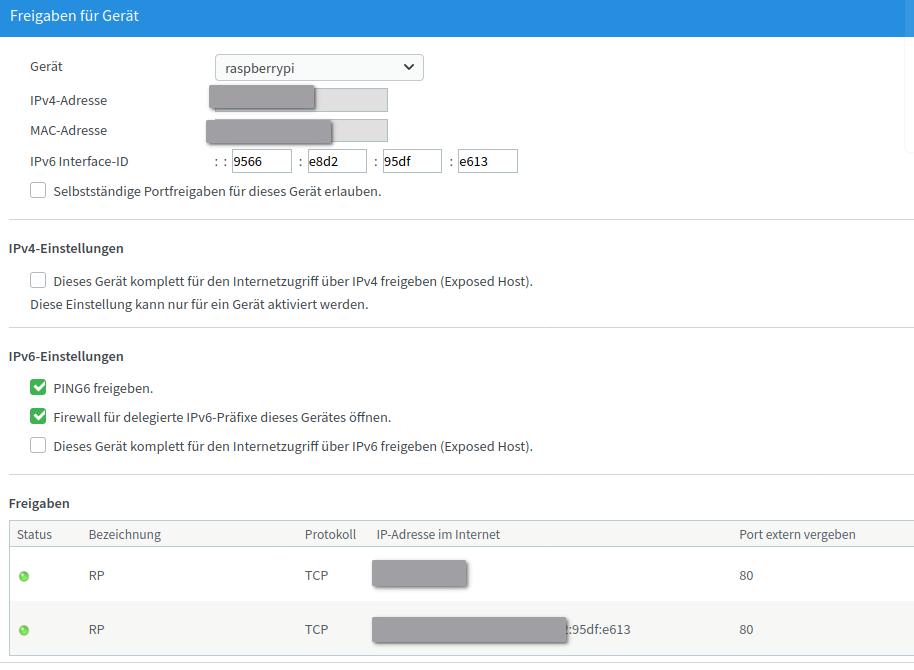Click the IP-Adresse im Internet header
This screenshot has width=914, height=670.
(x=438, y=534)
